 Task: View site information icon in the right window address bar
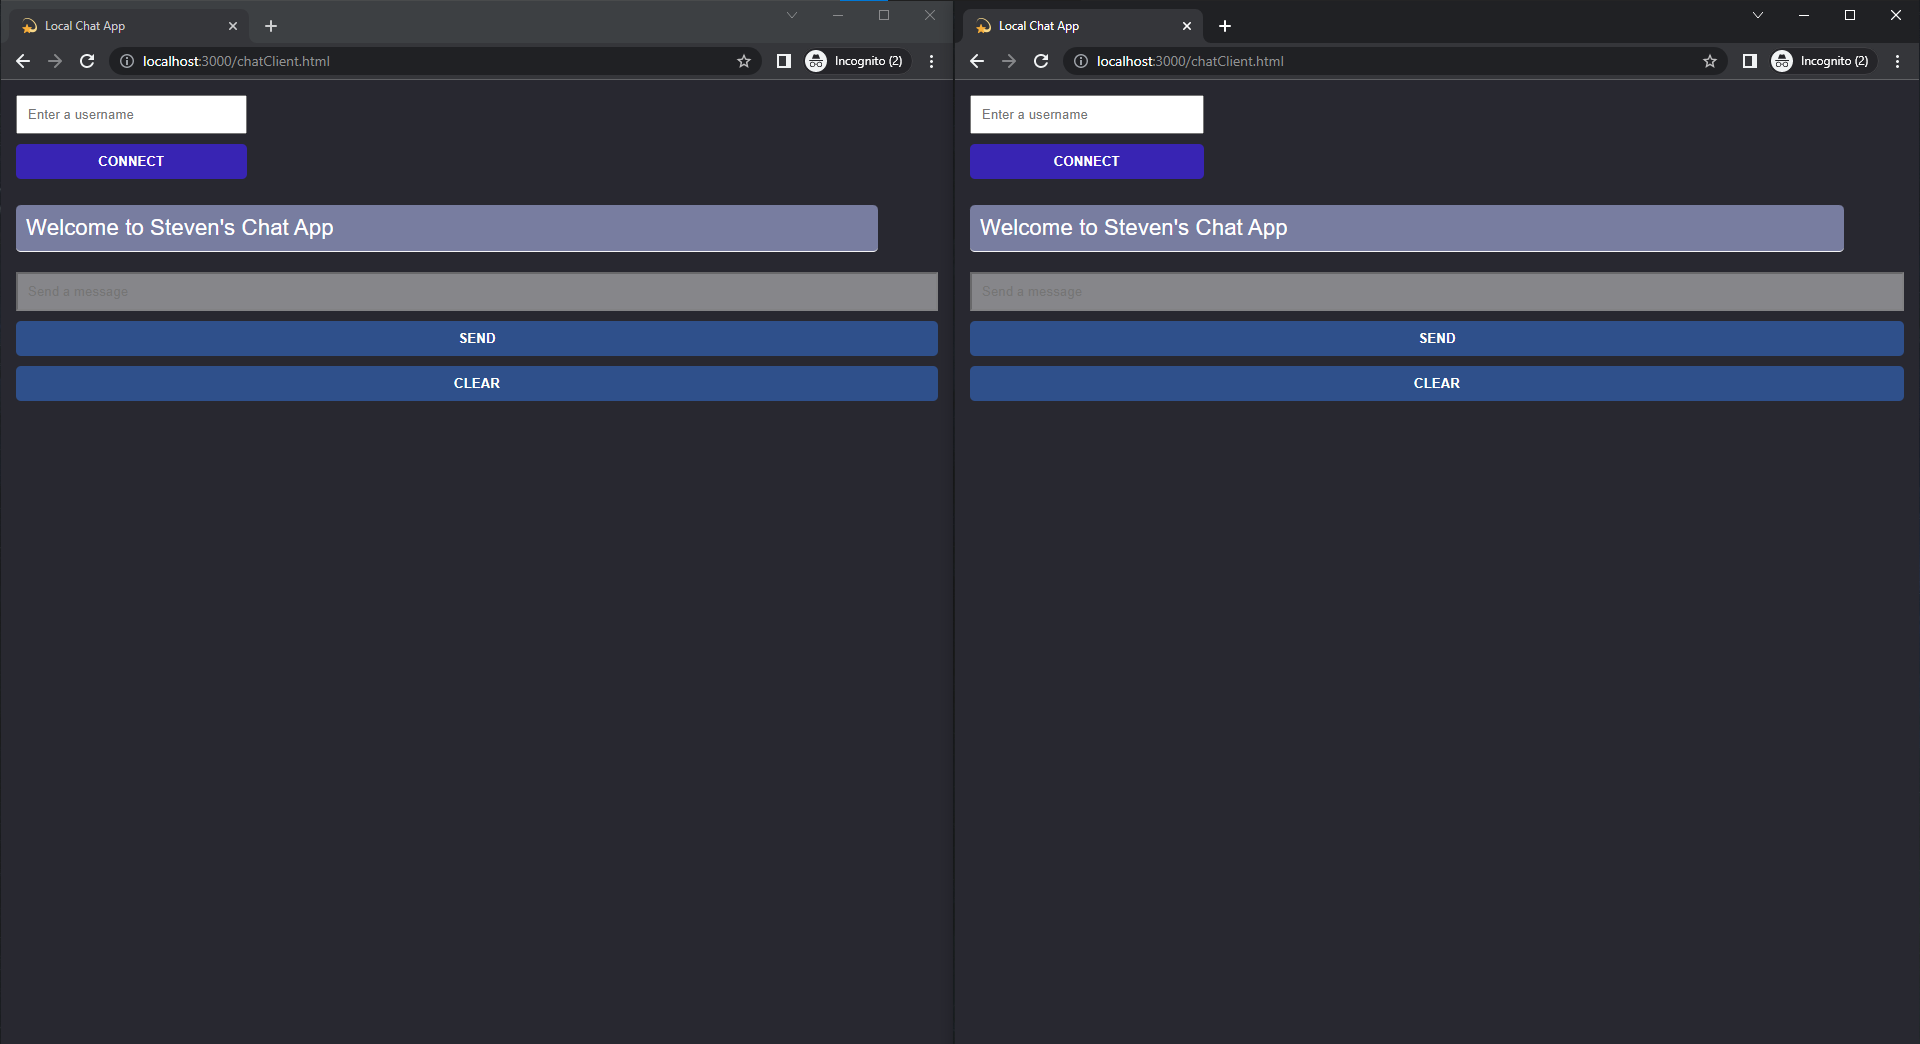pyautogui.click(x=1081, y=61)
